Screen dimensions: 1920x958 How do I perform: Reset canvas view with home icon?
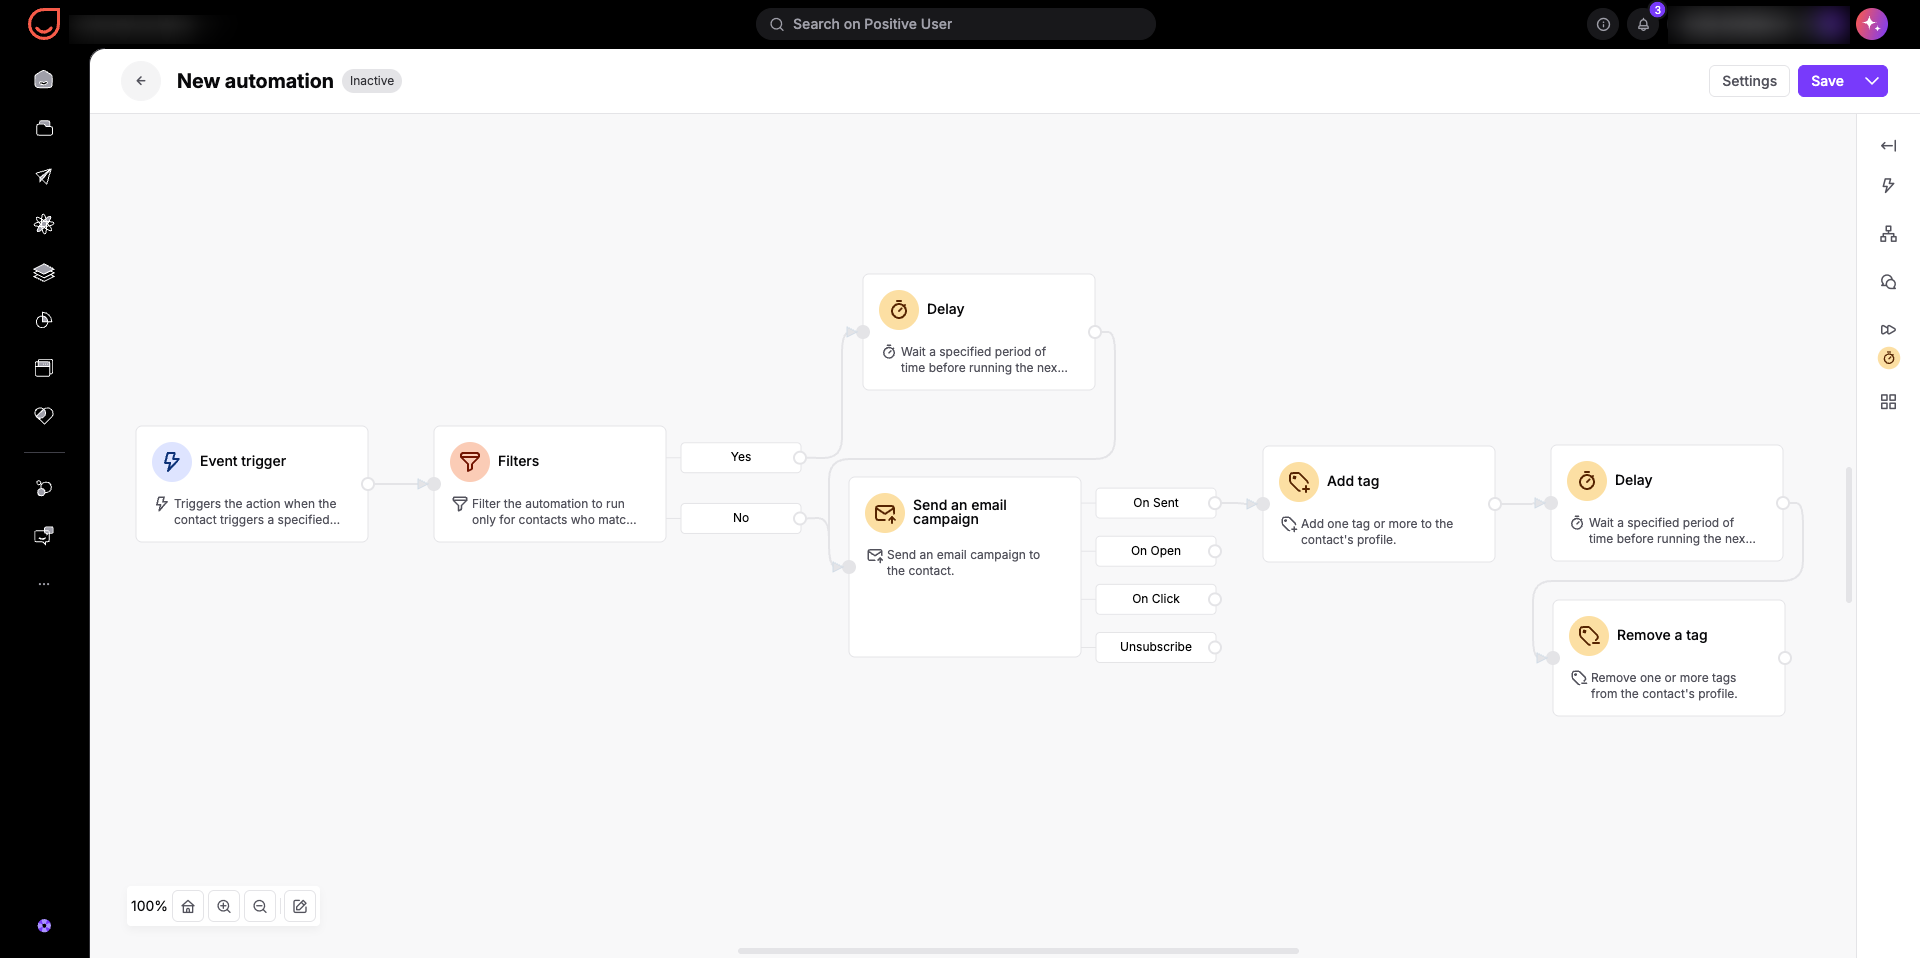[x=188, y=906]
